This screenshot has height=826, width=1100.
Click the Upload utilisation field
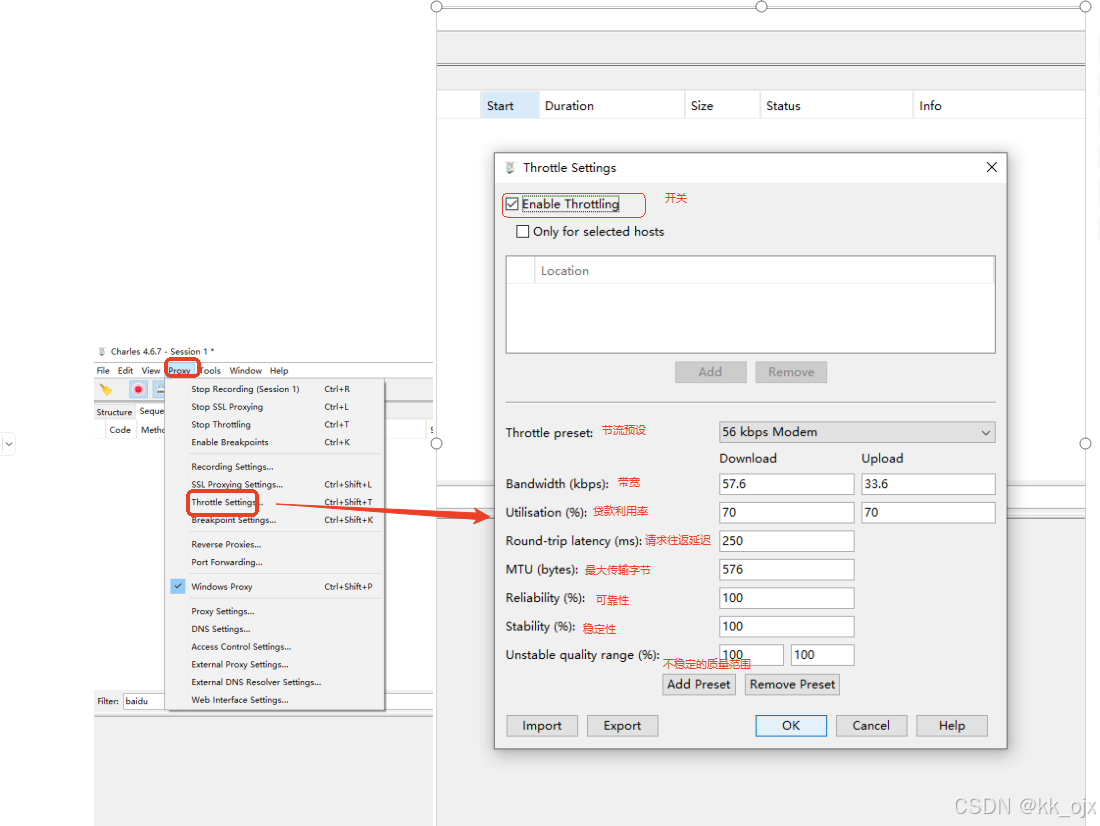pos(928,512)
